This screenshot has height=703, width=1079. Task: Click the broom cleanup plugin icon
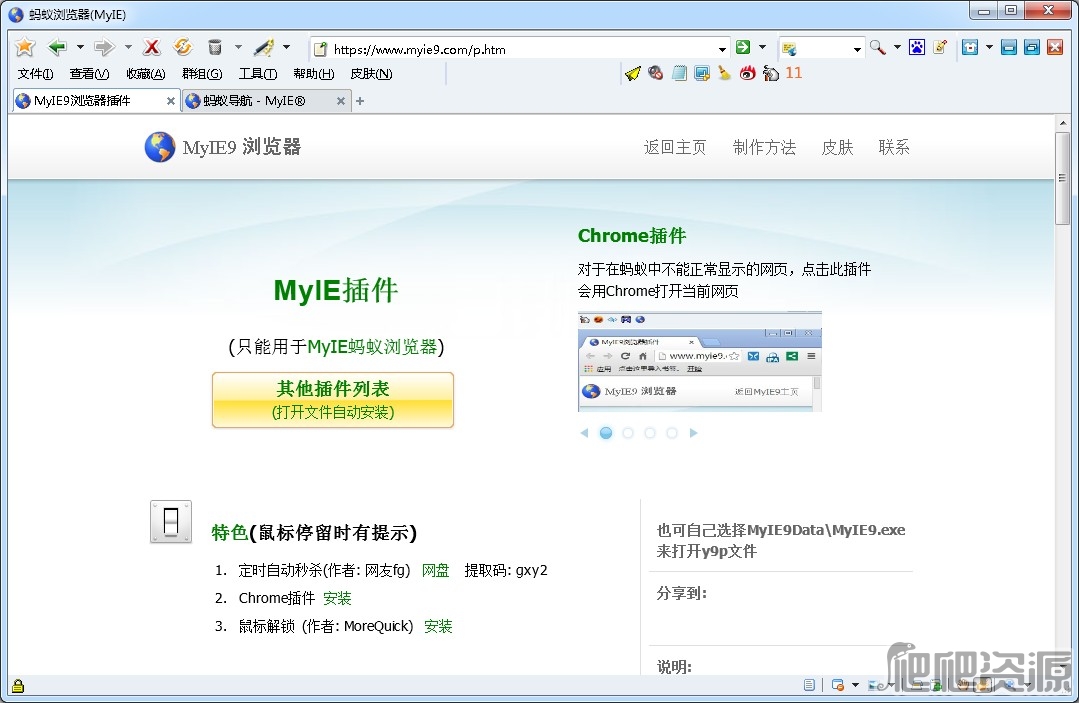point(725,73)
